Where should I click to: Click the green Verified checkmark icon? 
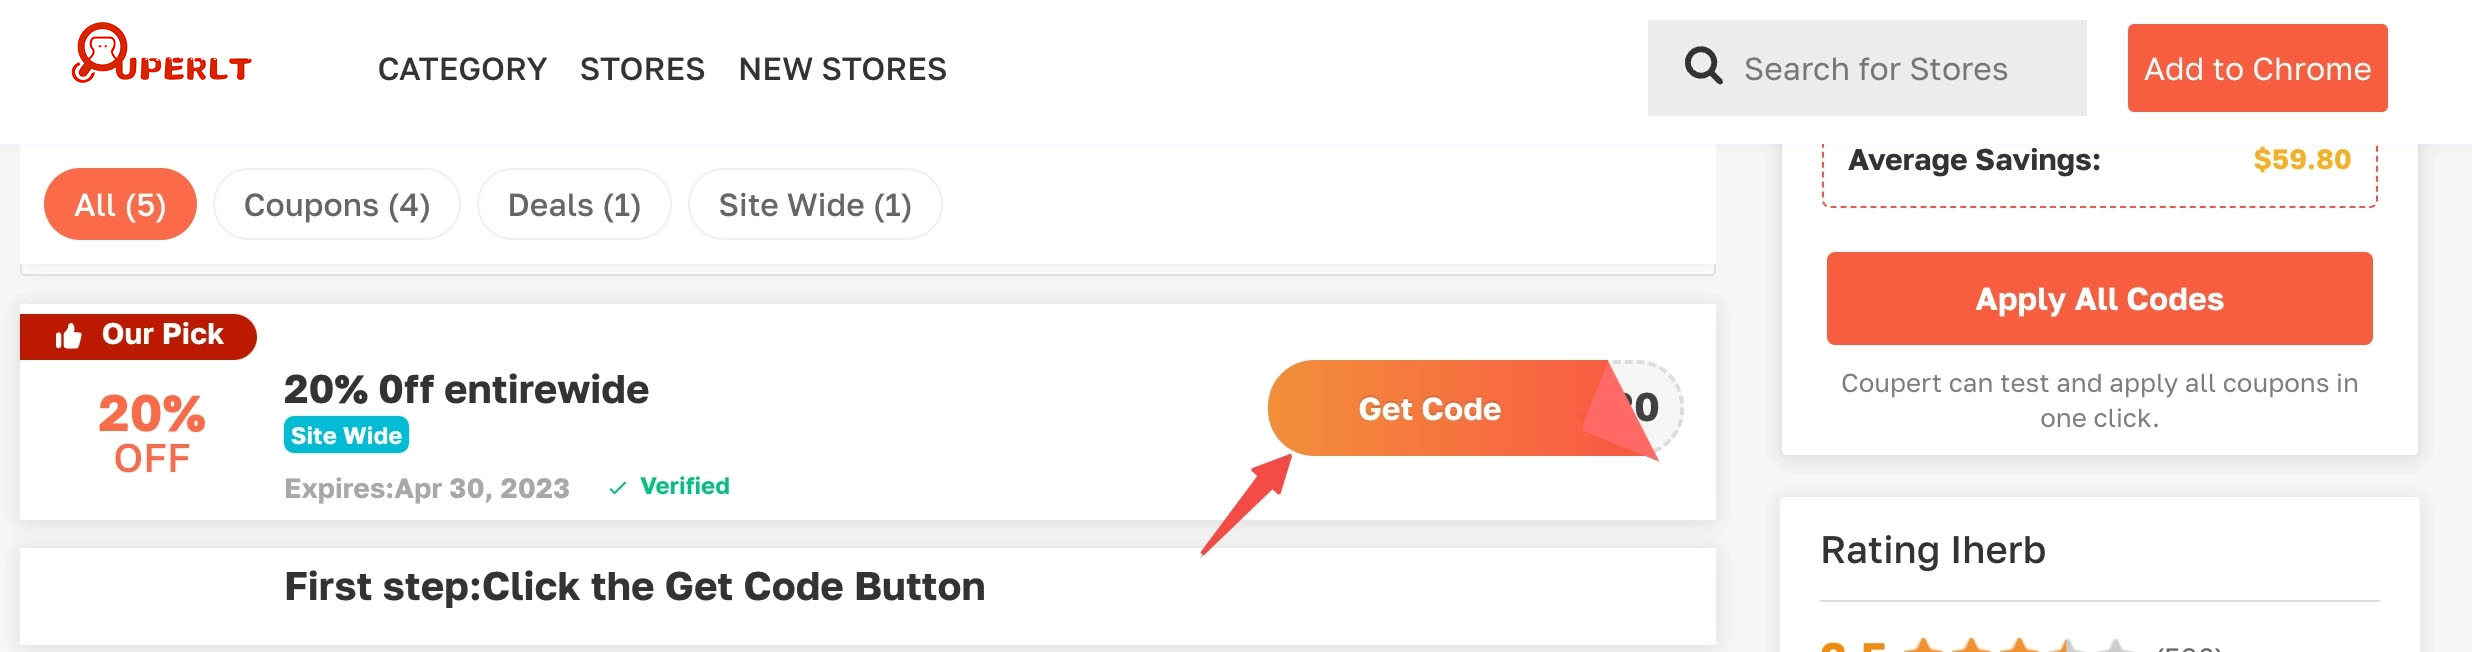[616, 487]
